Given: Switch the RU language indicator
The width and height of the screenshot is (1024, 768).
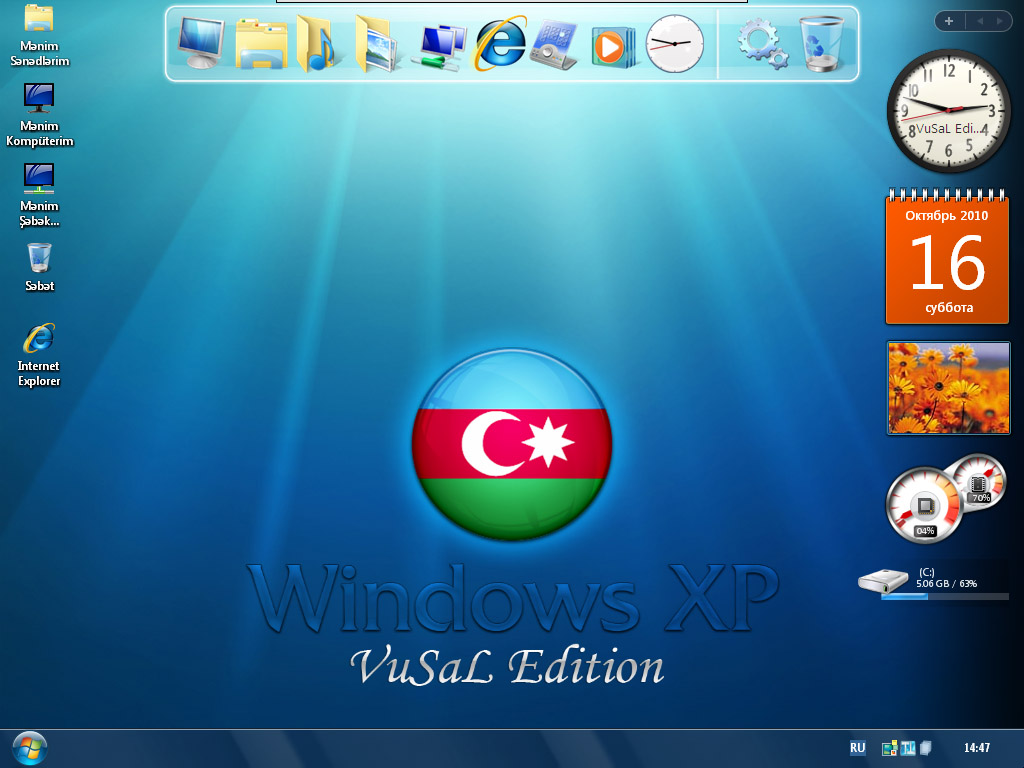Looking at the screenshot, I should [857, 748].
